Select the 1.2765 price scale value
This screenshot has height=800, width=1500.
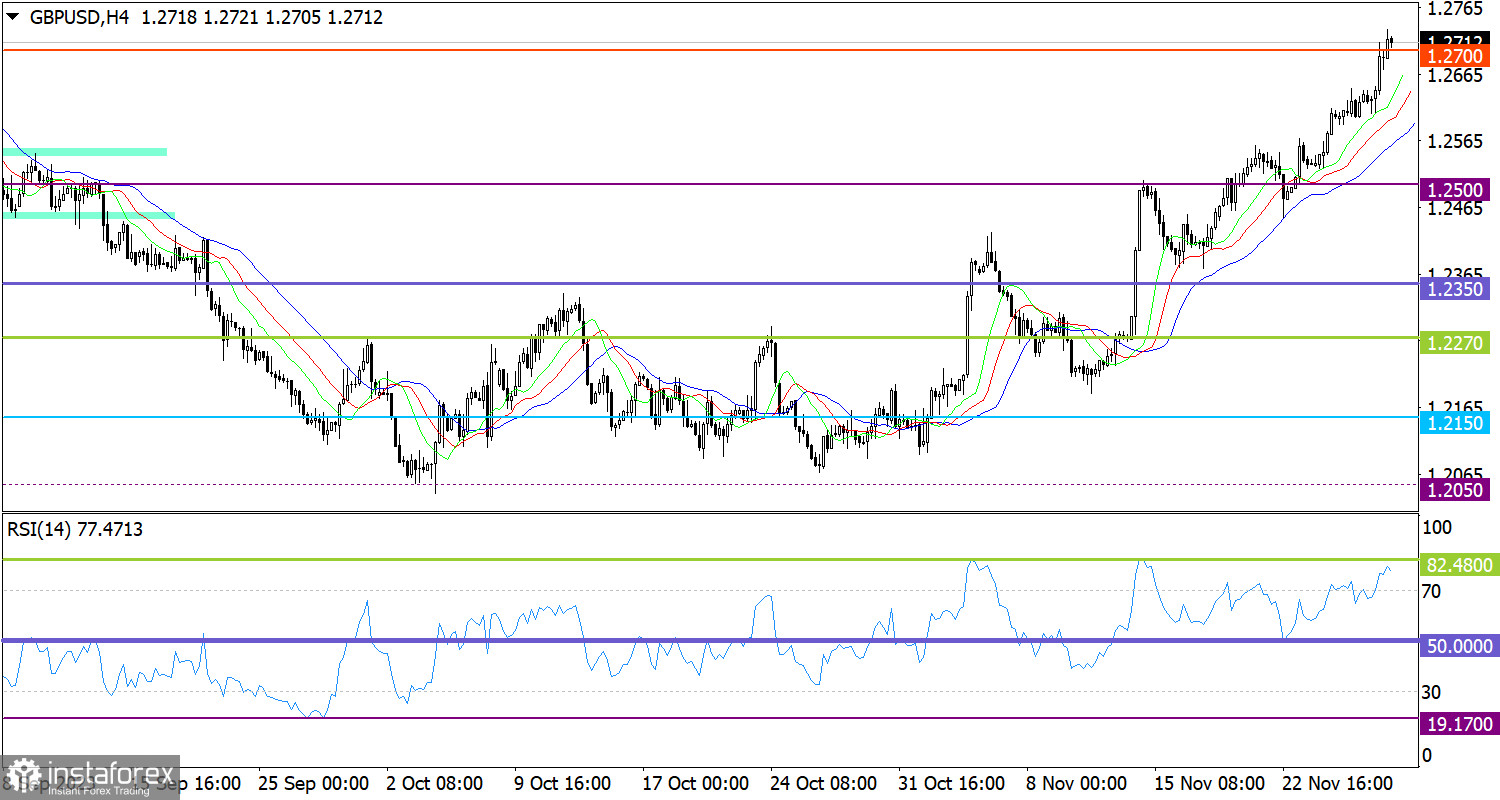point(1455,9)
